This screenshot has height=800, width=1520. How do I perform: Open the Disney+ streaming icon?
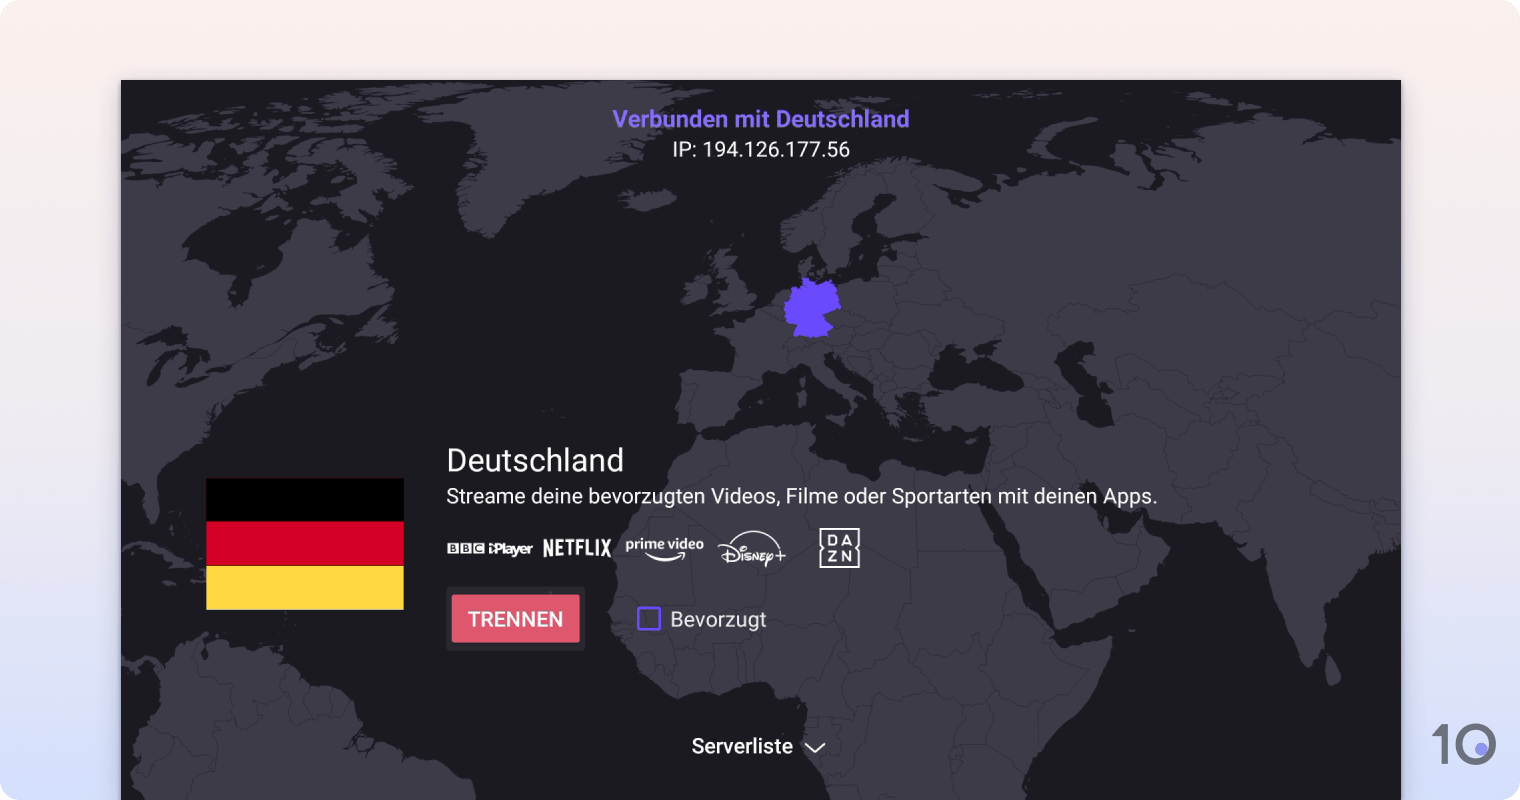pyautogui.click(x=751, y=548)
